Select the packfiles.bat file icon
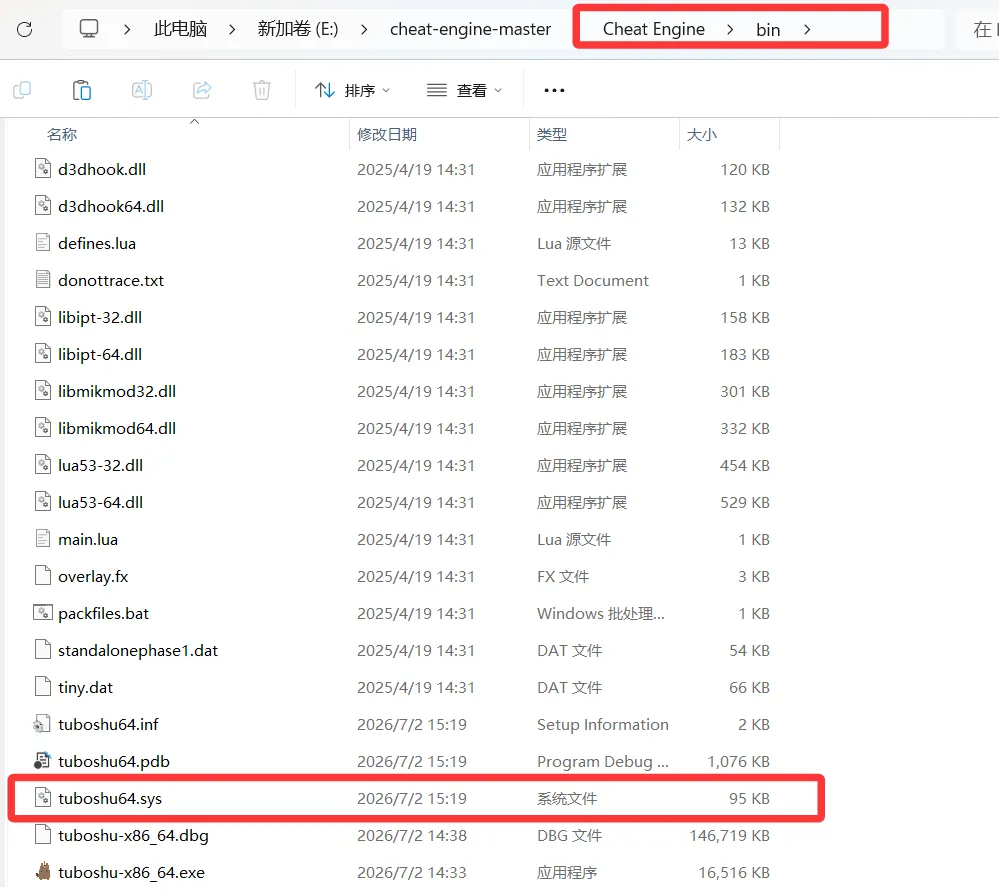The height and width of the screenshot is (896, 999). 43,613
